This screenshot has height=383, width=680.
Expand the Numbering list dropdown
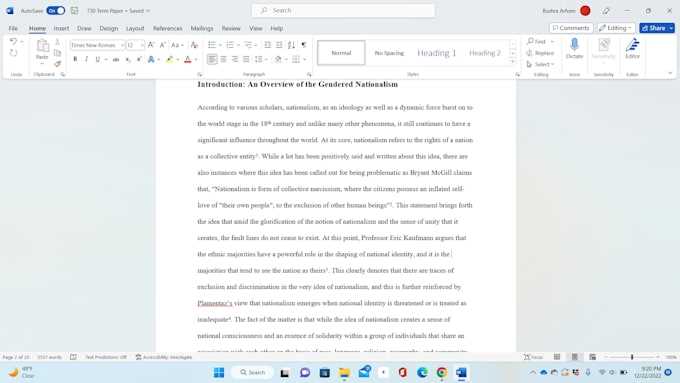(238, 45)
